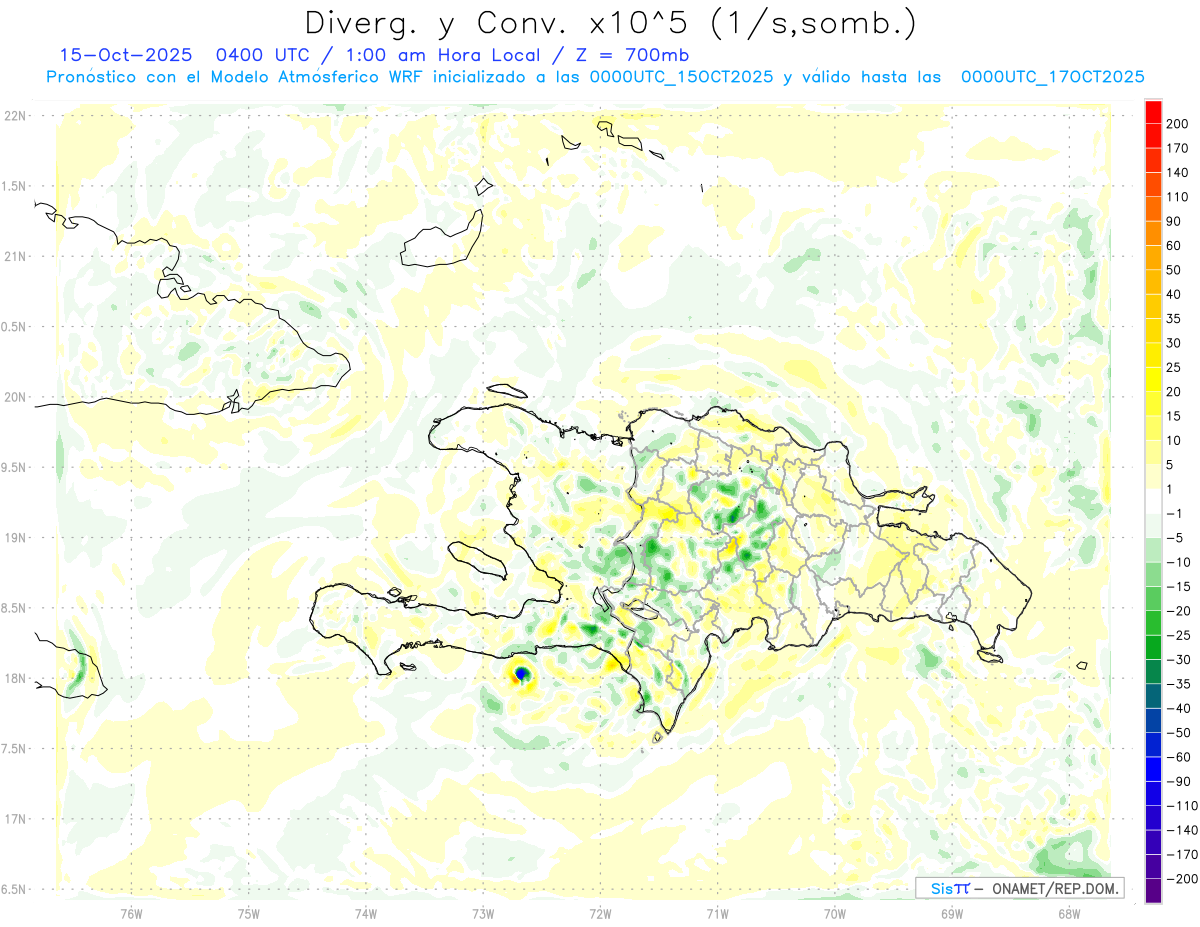
Task: Click the dark blue convergence spot south of Haiti
Action: pyautogui.click(x=521, y=674)
